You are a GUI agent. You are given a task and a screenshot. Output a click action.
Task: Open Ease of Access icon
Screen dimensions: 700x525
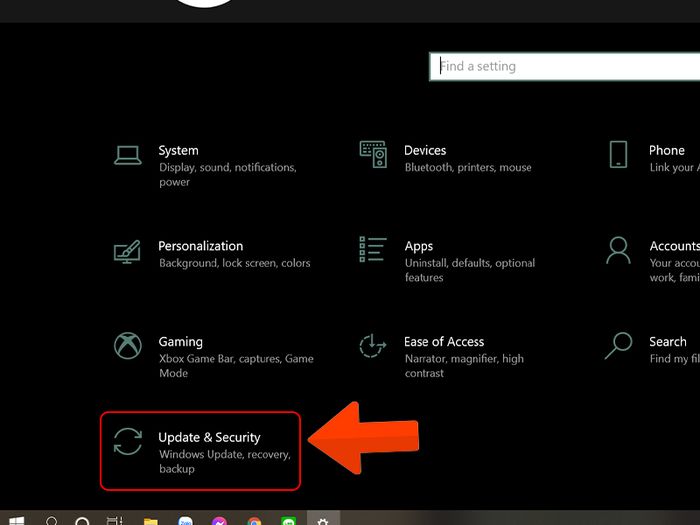(x=373, y=346)
